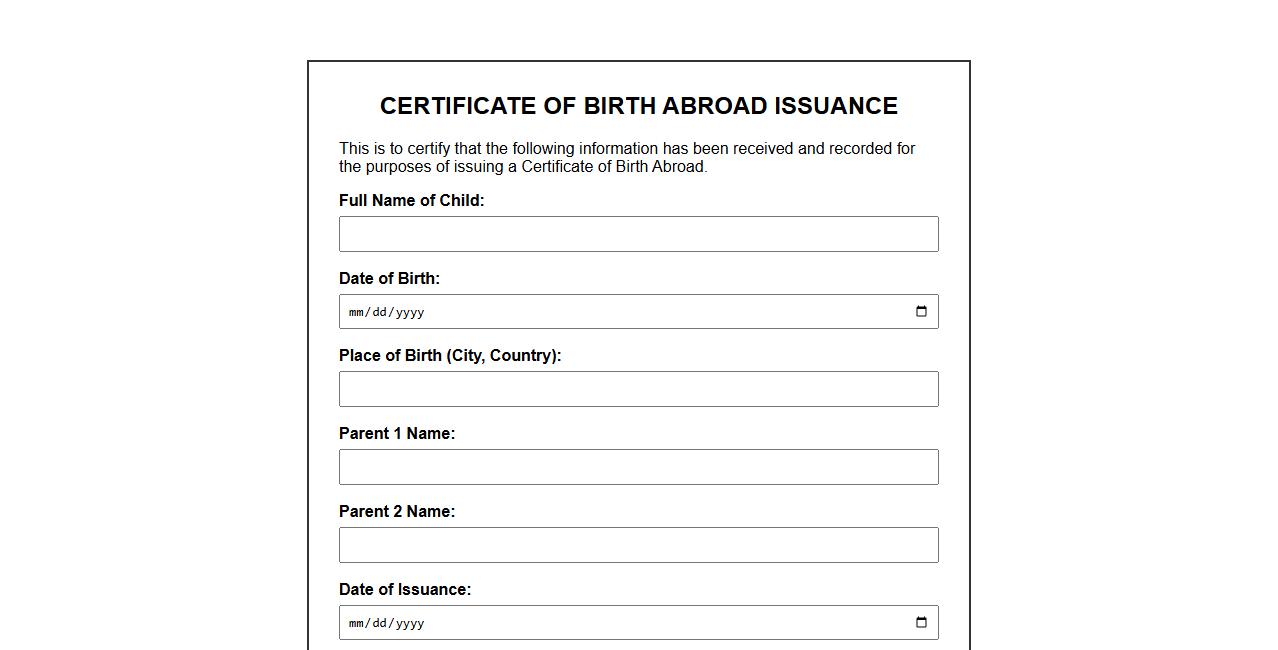Click the year segment in Date of Birth
This screenshot has height=650, width=1278.
[410, 312]
